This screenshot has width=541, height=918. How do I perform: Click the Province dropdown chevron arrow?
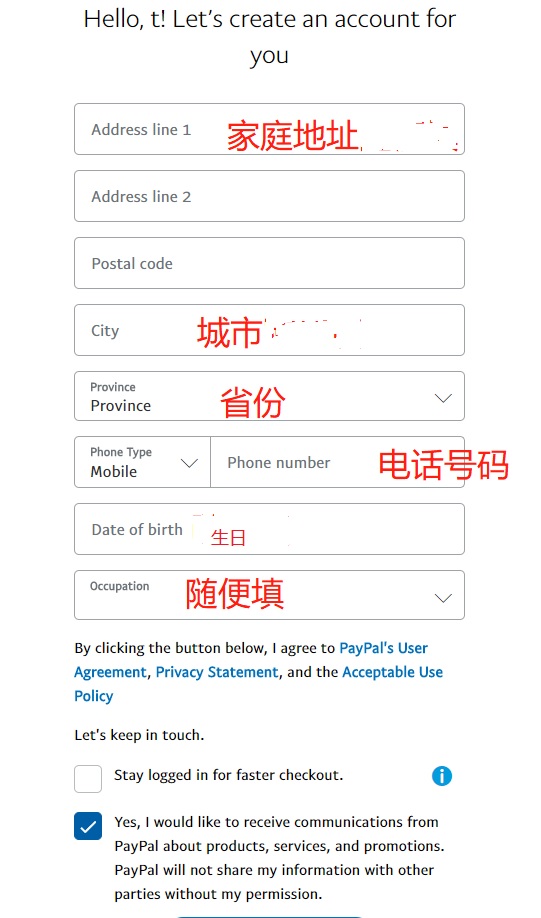point(443,398)
